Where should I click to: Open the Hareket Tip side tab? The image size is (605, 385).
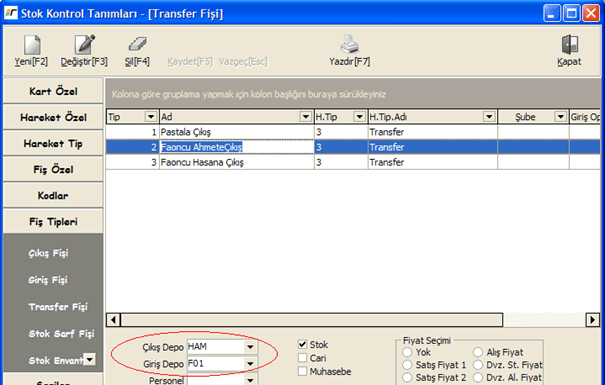click(x=53, y=144)
